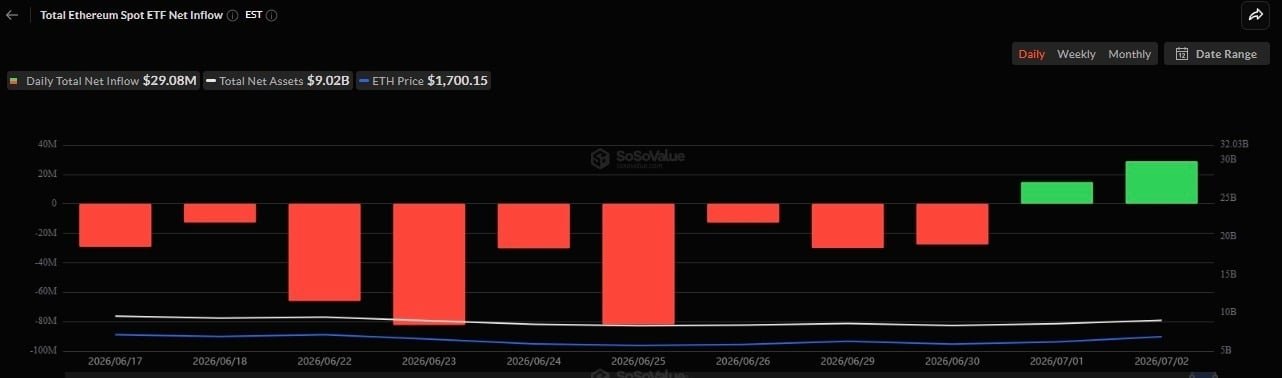Toggle ETH Price series legend
The width and height of the screenshot is (1282, 378).
pyautogui.click(x=423, y=80)
